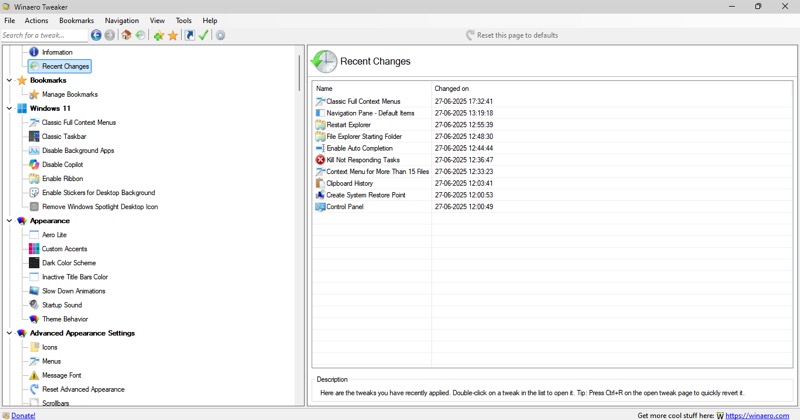Click the shortcut arrow toolbar icon
Screen dimensions: 800x420
point(189,35)
